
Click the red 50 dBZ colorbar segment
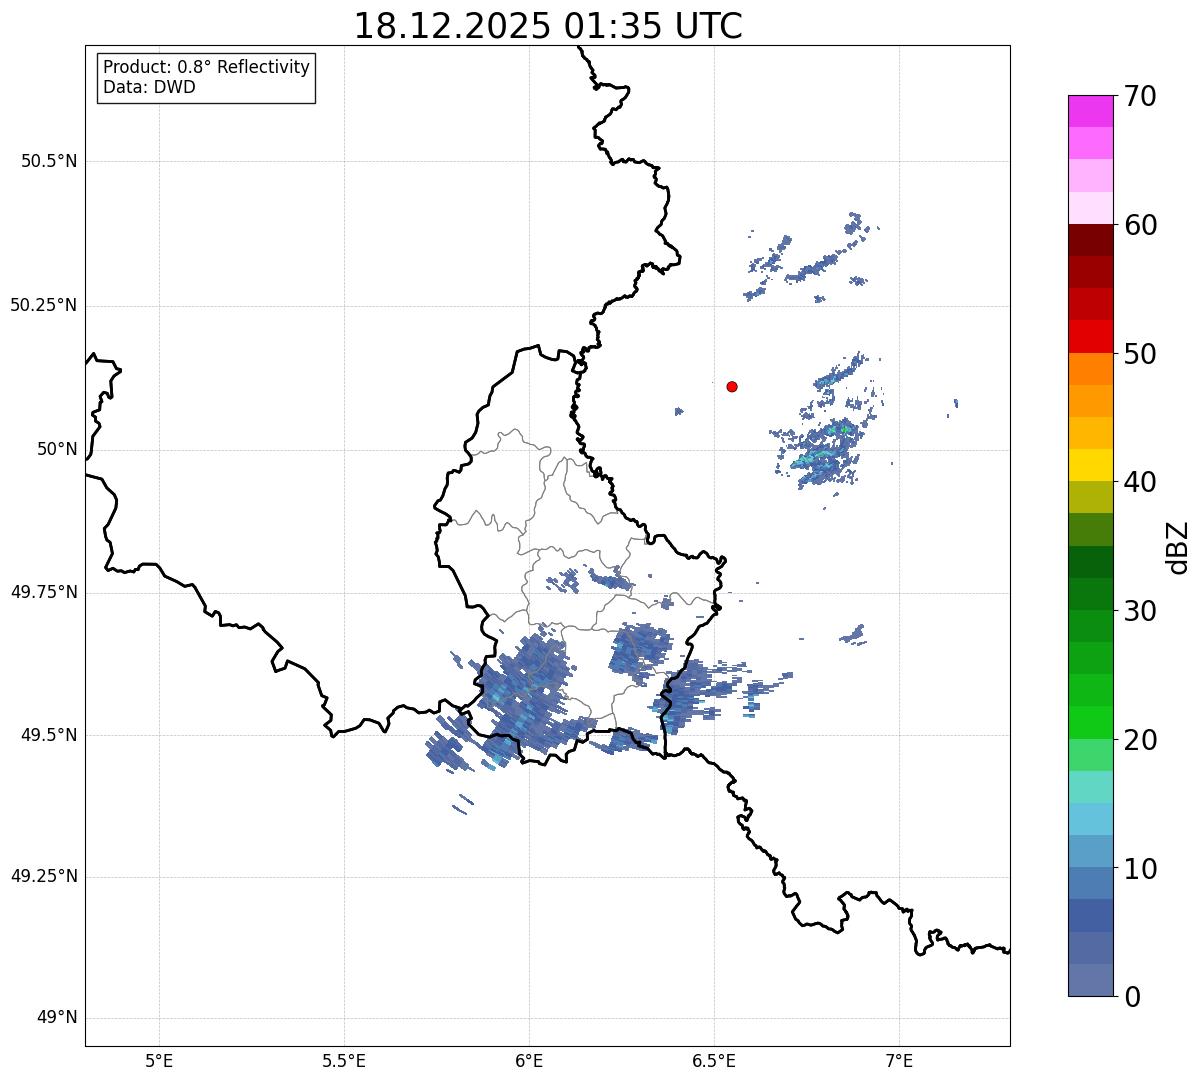pyautogui.click(x=1090, y=336)
